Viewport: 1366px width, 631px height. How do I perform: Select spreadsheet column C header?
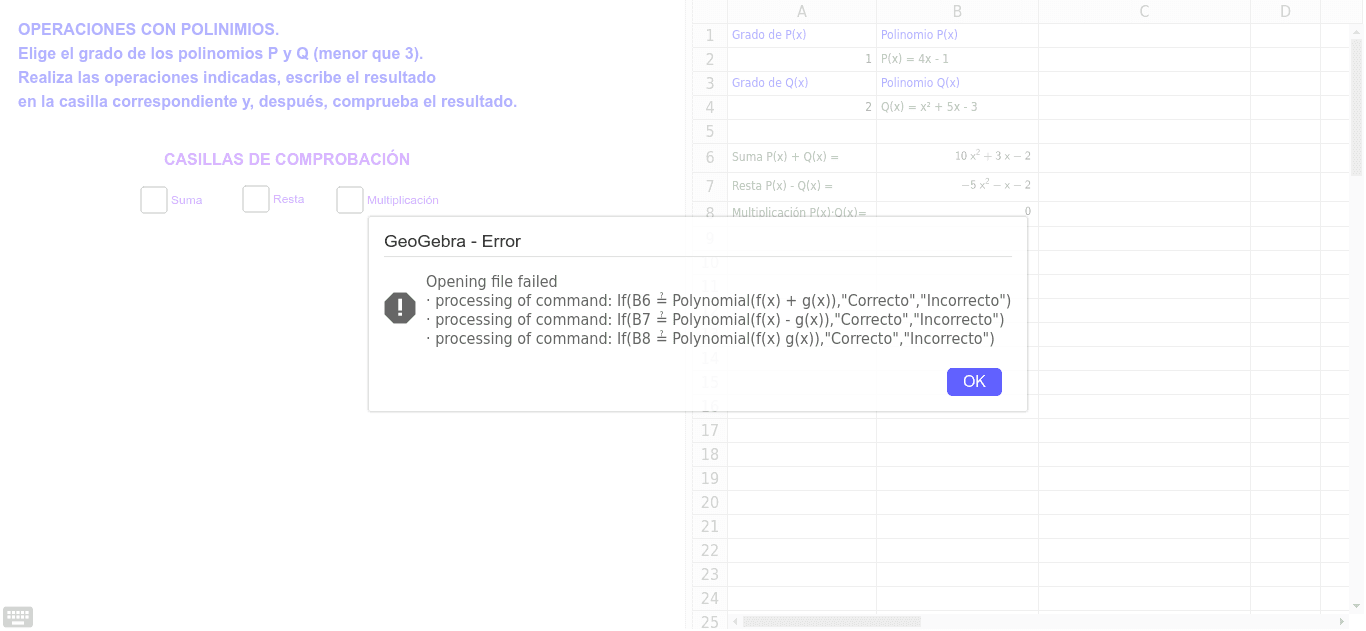pyautogui.click(x=1144, y=12)
